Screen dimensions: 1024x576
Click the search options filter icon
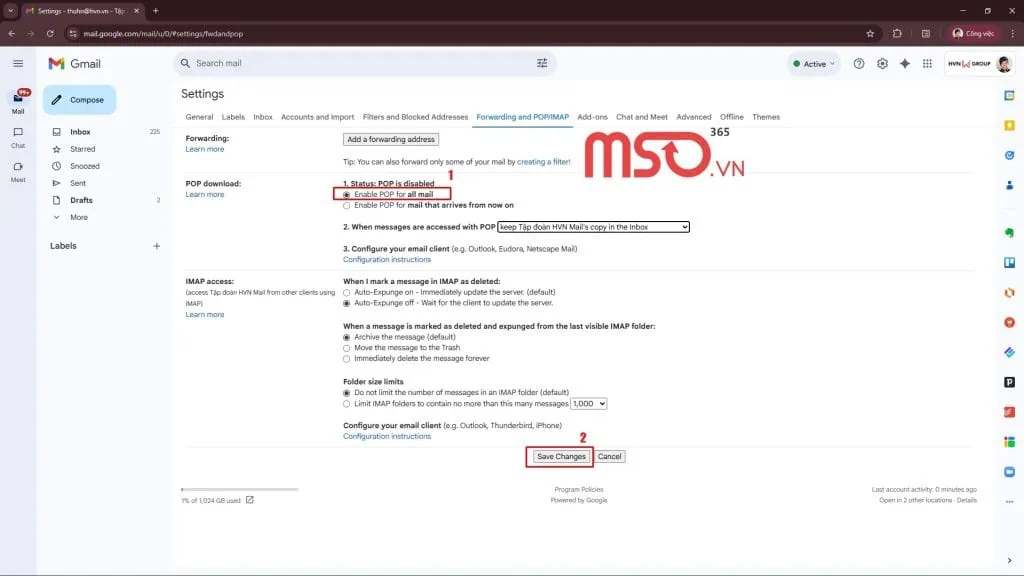coord(542,63)
